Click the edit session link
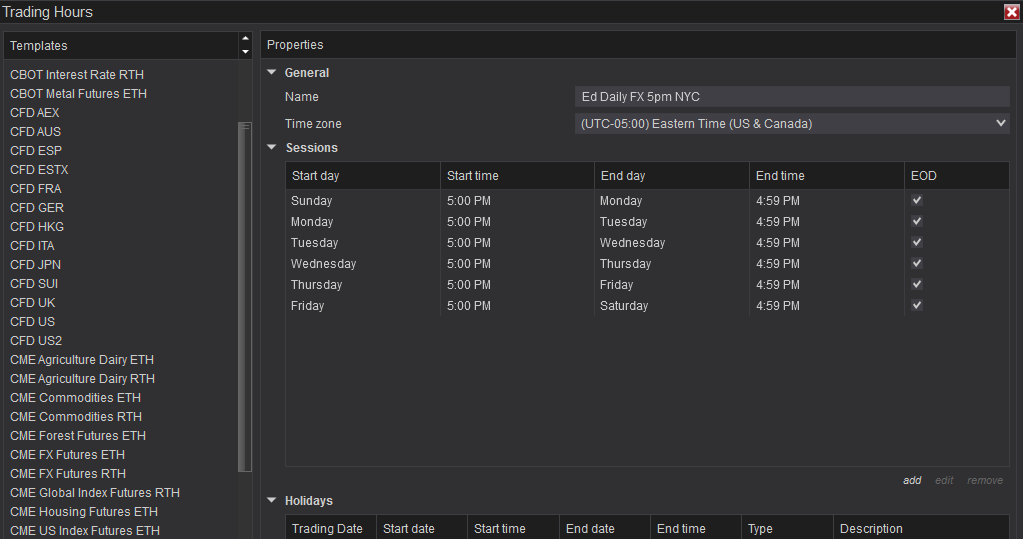Screen dimensions: 1023x539 point(944,481)
